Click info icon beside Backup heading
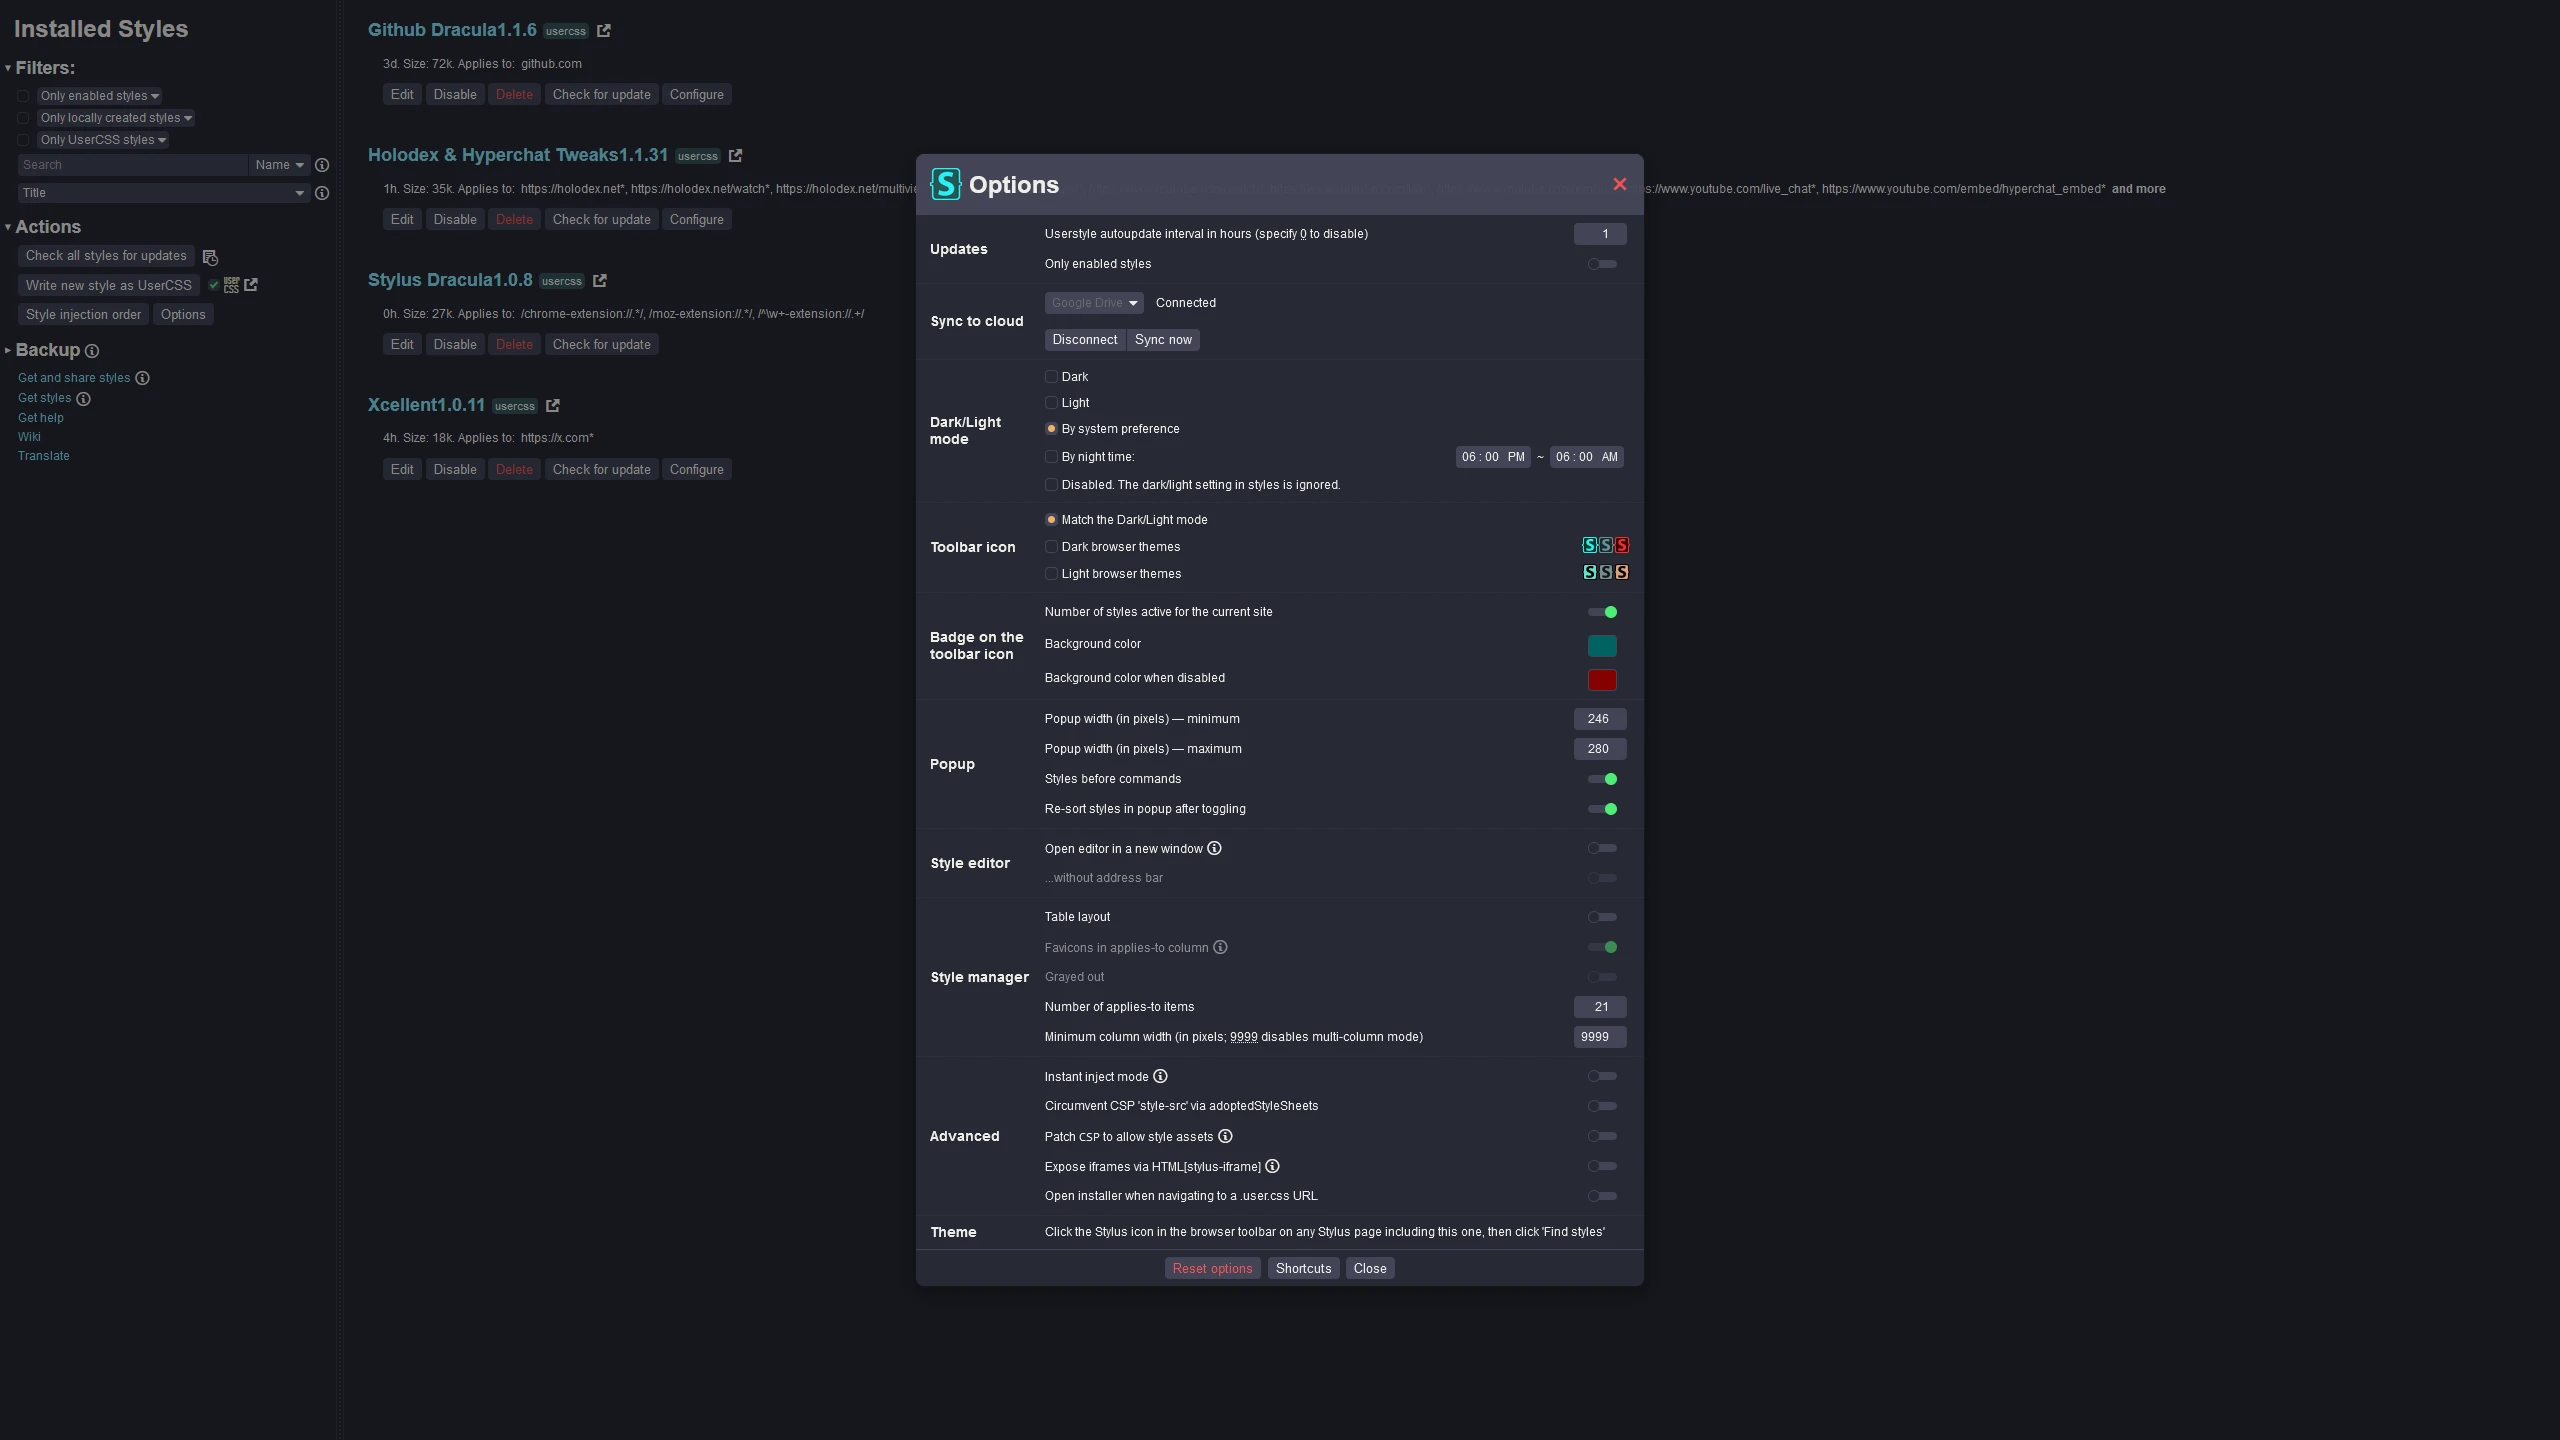 92,351
